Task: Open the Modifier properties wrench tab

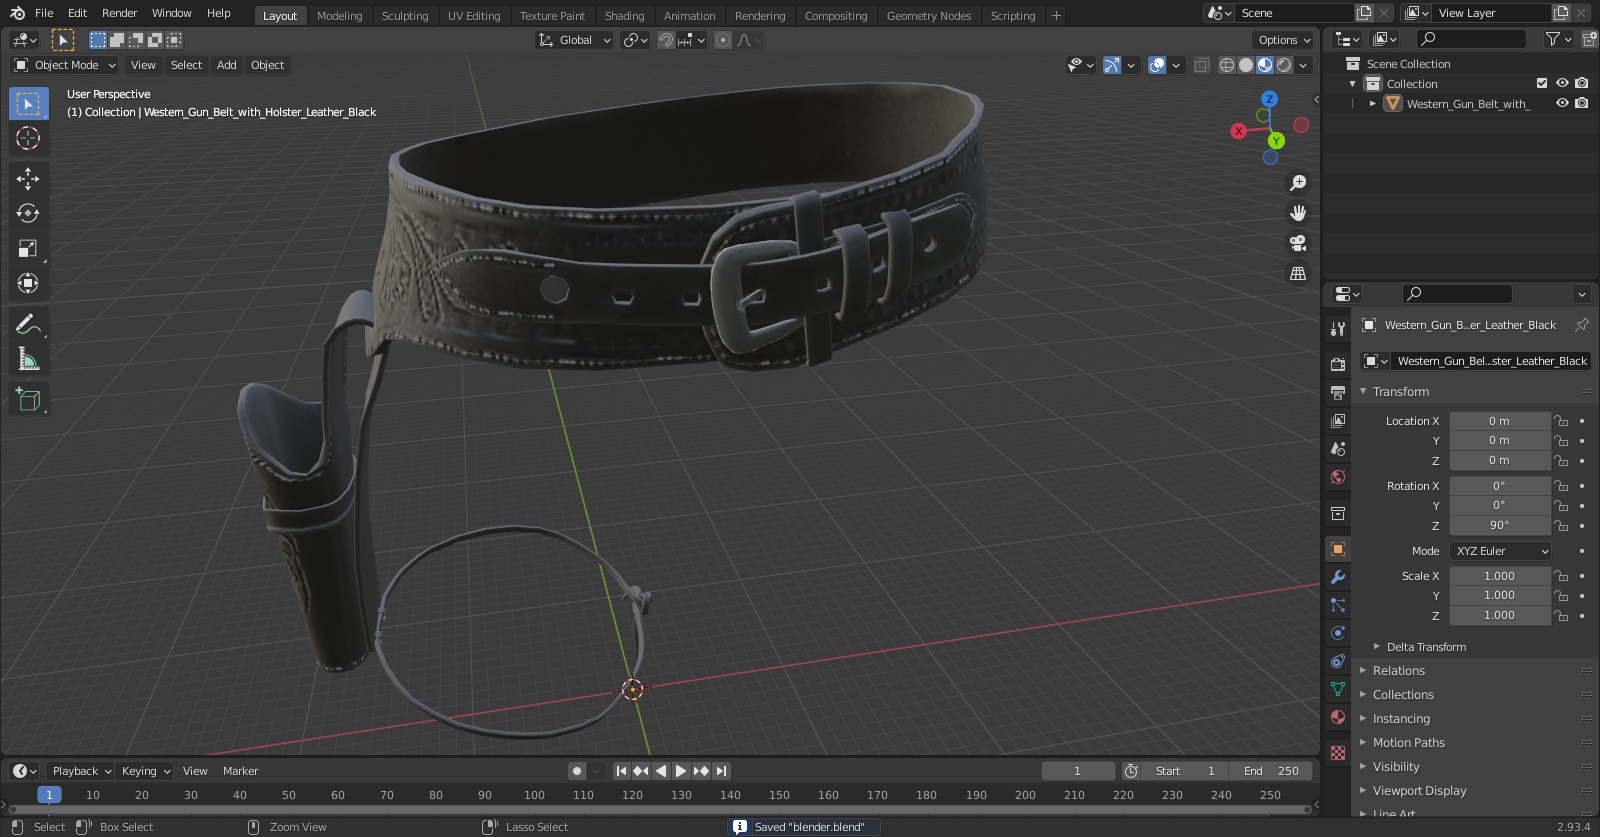Action: pos(1338,577)
